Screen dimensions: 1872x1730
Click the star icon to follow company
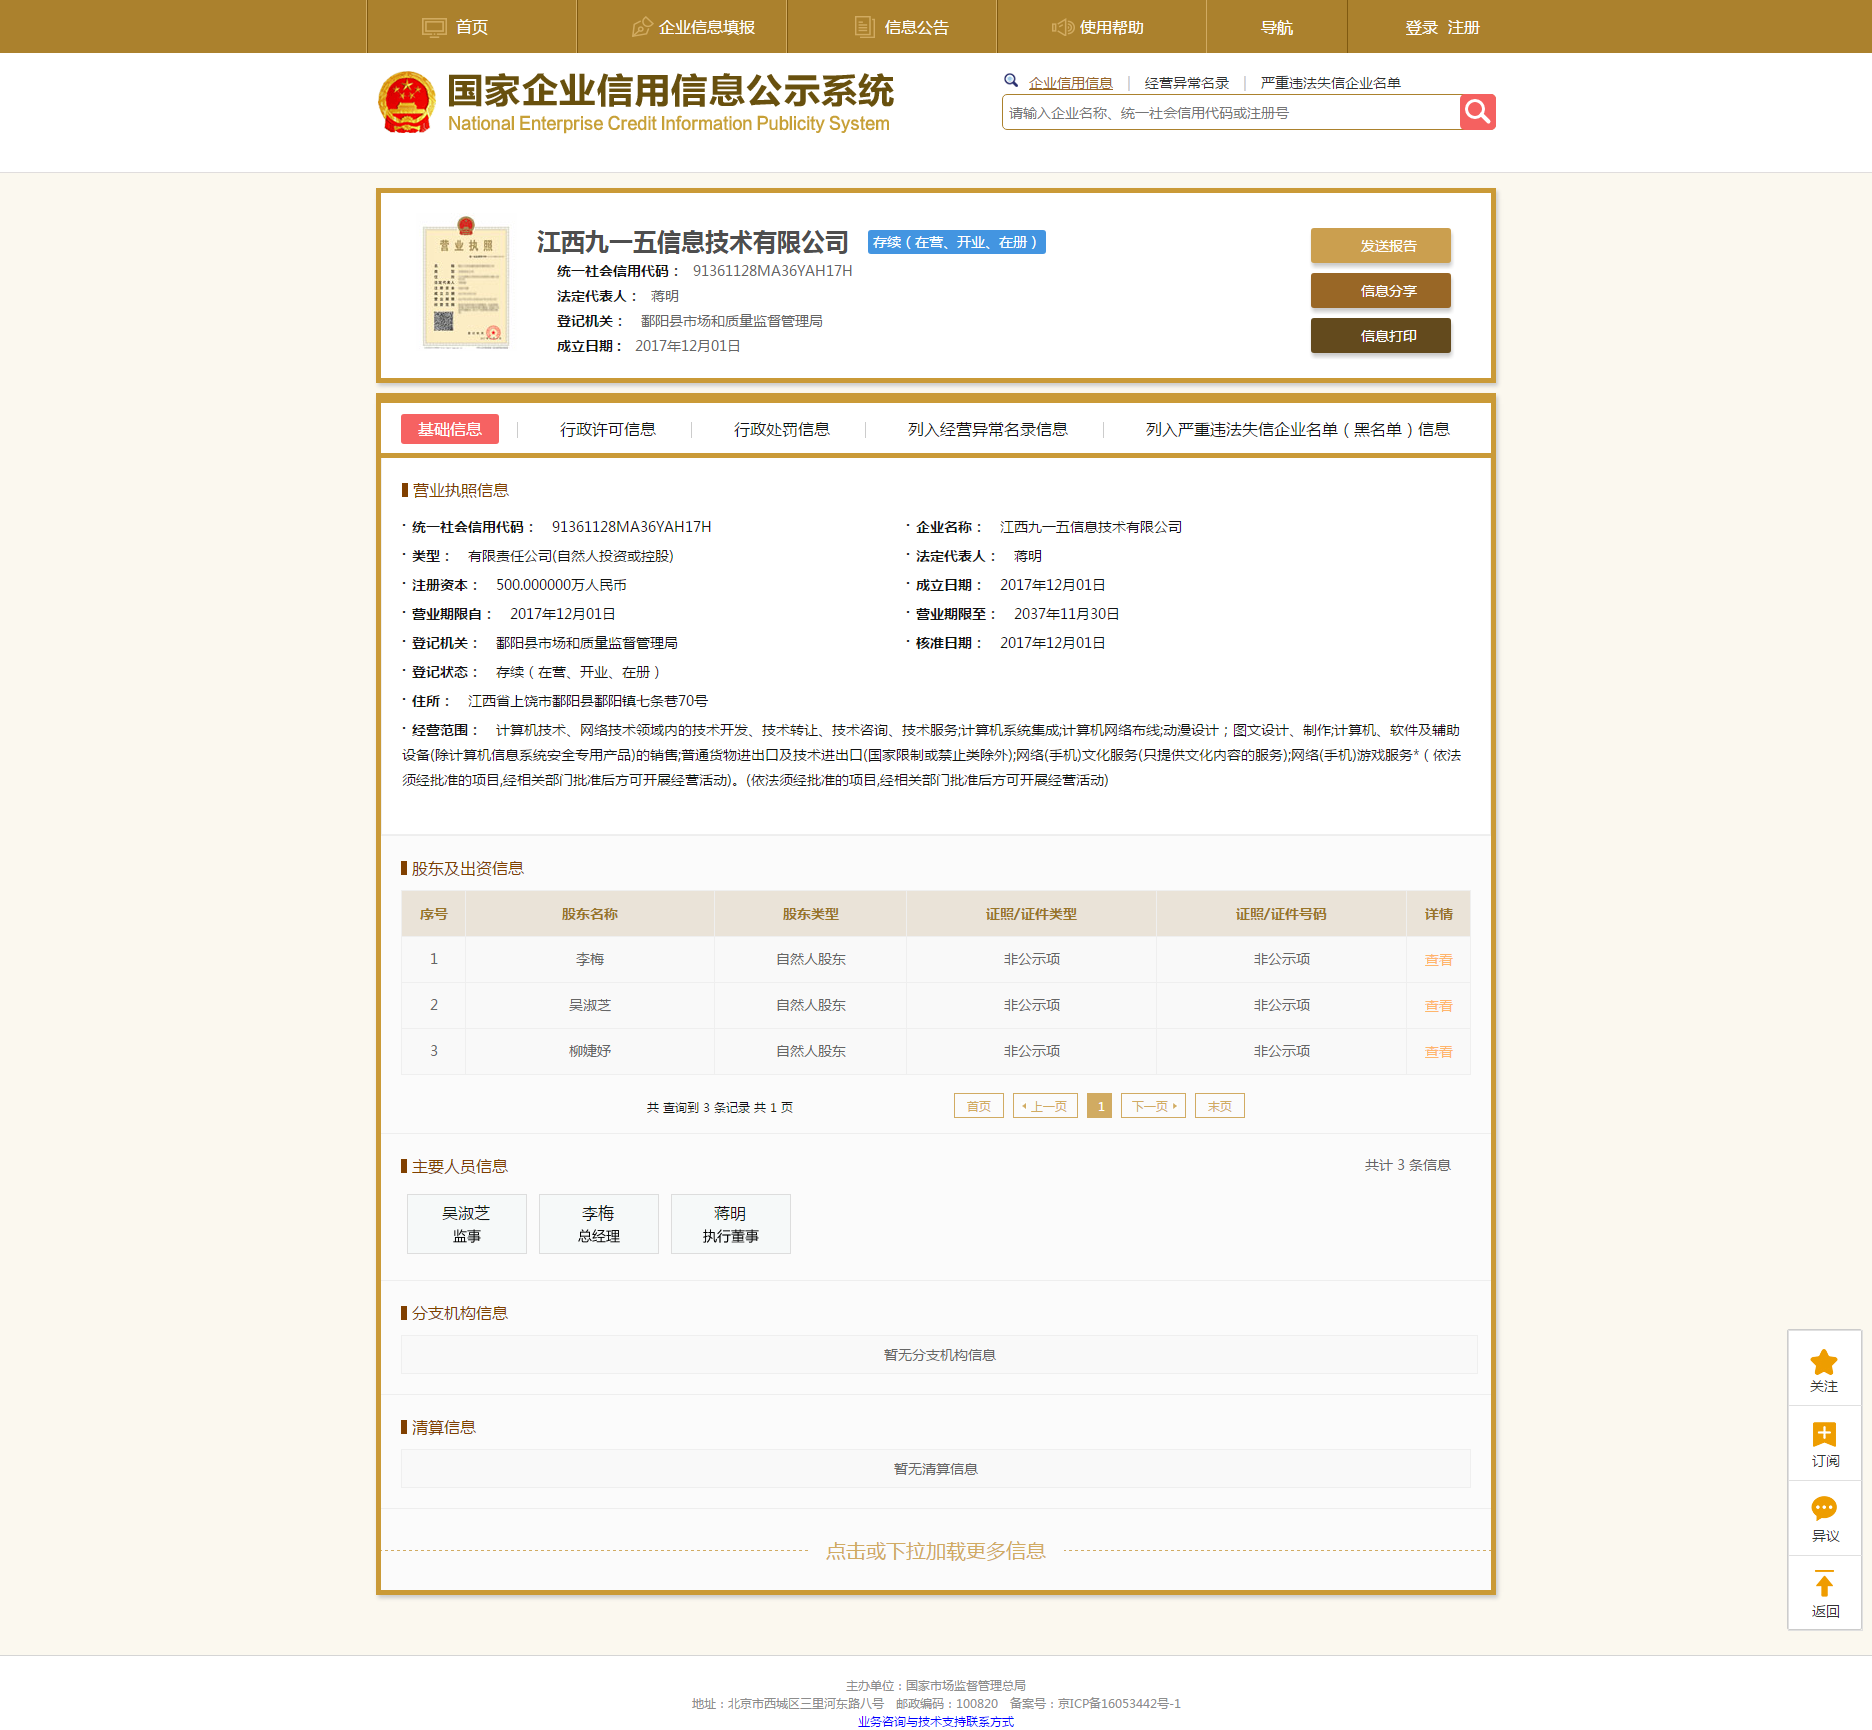point(1823,1362)
